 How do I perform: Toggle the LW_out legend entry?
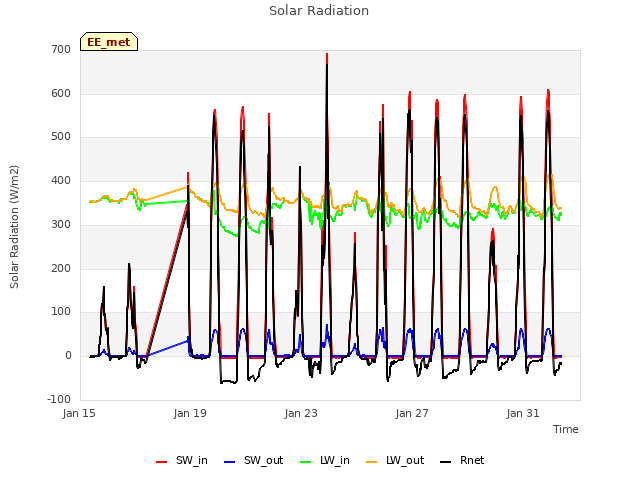(395, 461)
